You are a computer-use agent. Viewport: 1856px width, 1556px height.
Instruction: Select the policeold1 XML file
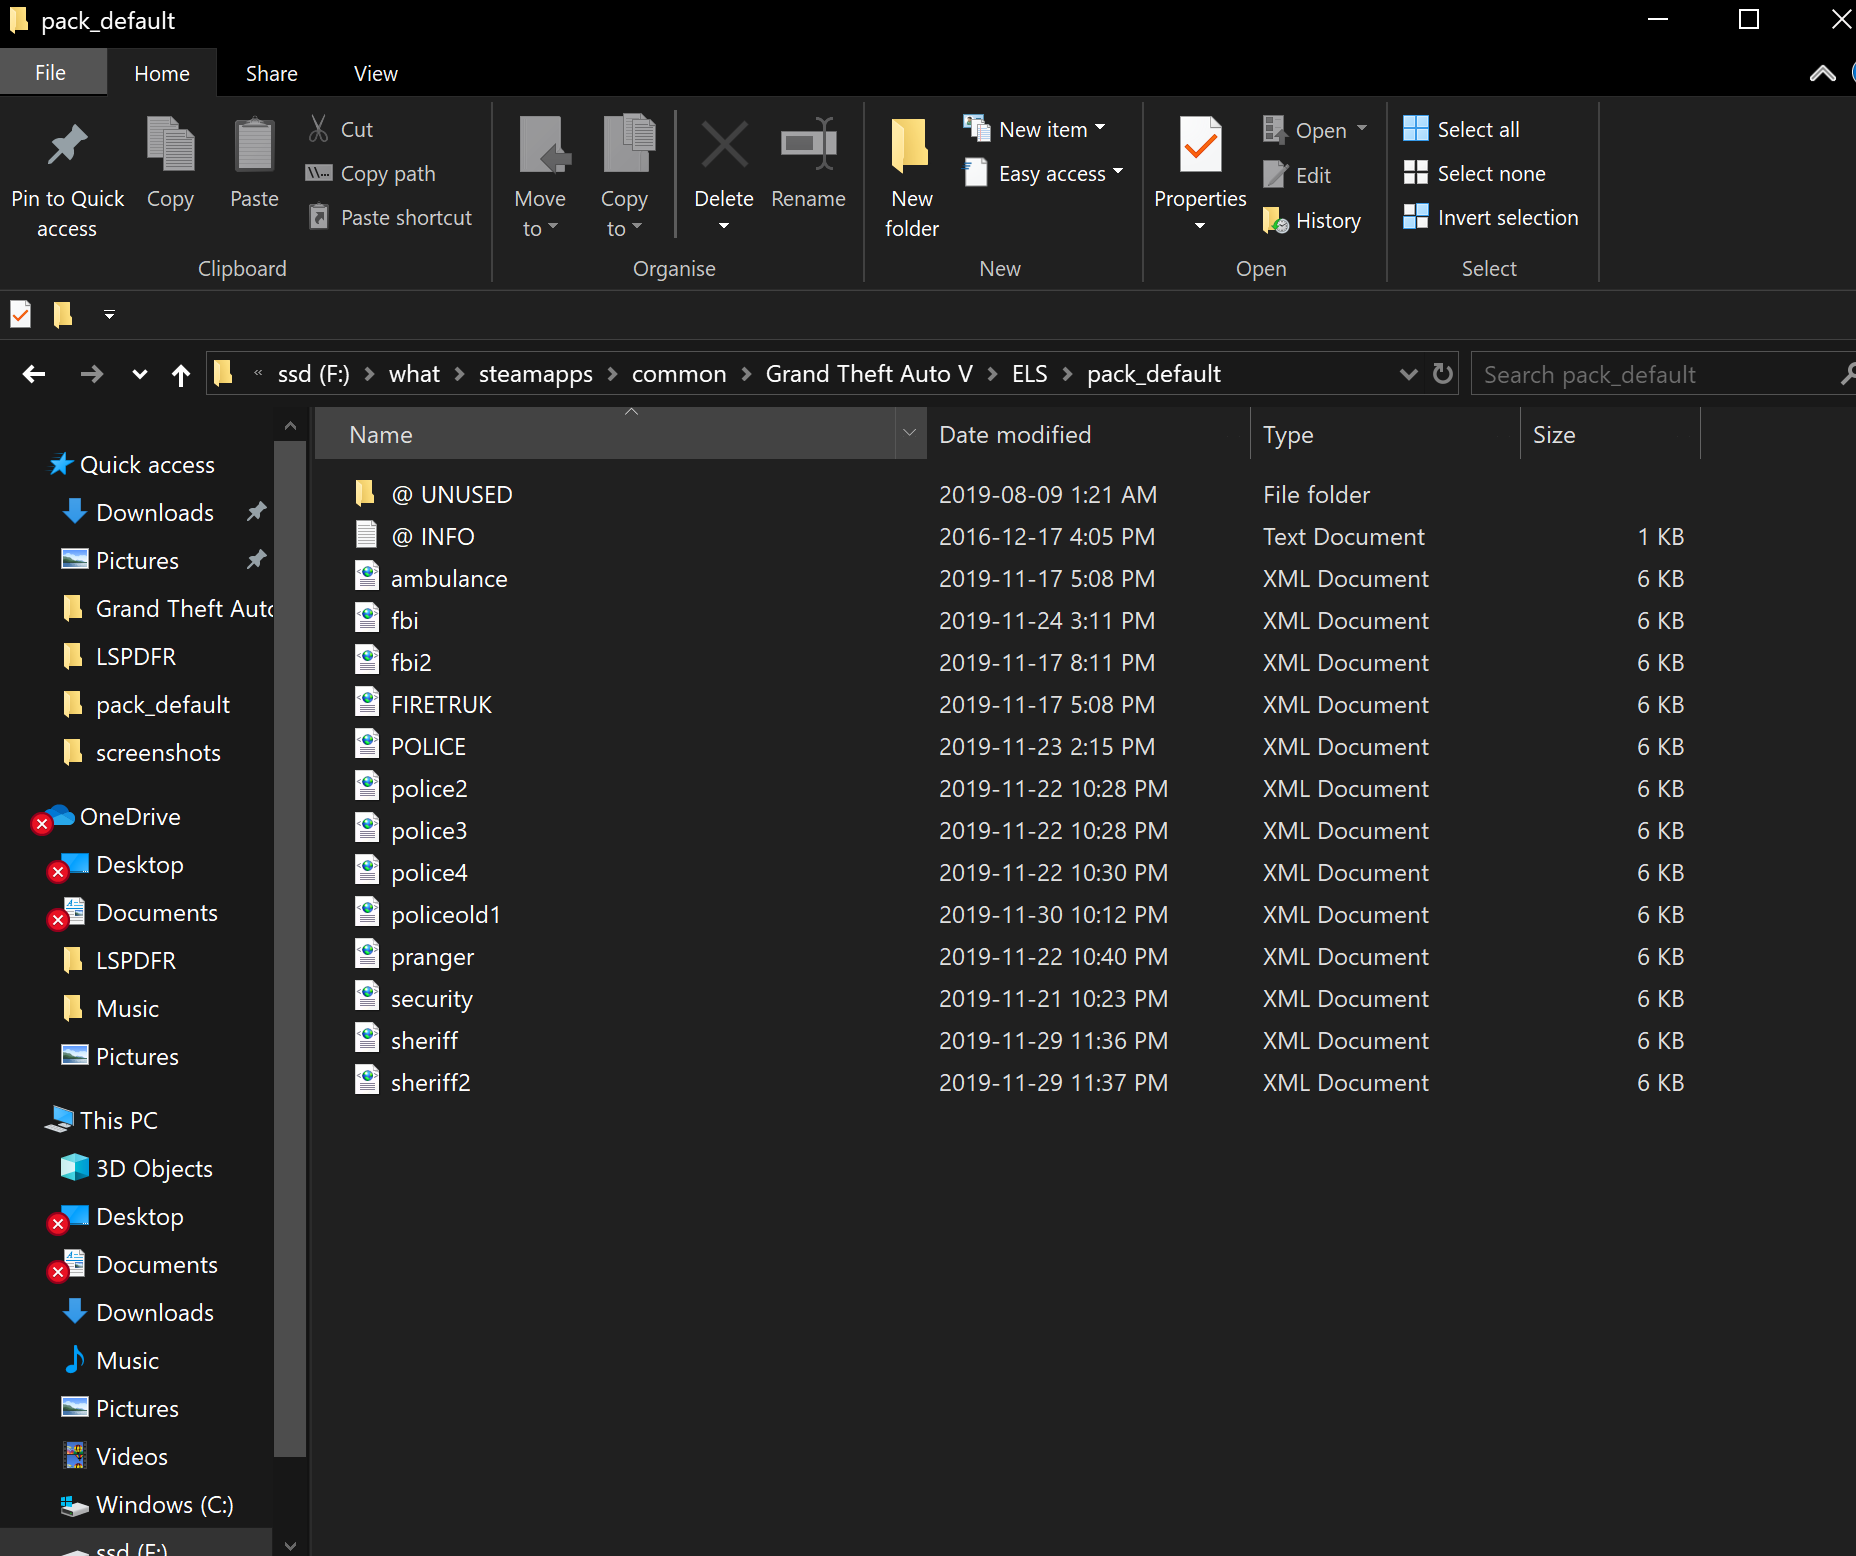tap(445, 914)
